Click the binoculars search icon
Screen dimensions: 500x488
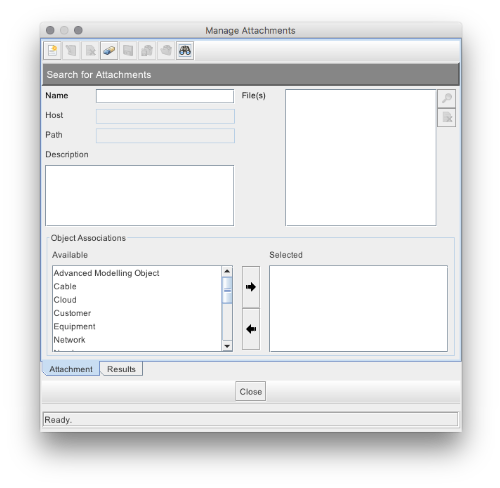click(185, 51)
